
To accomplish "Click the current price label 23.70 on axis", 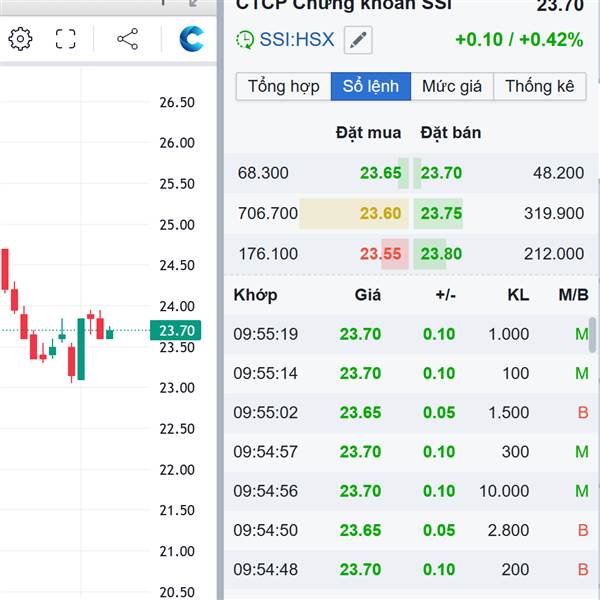I will pos(176,330).
